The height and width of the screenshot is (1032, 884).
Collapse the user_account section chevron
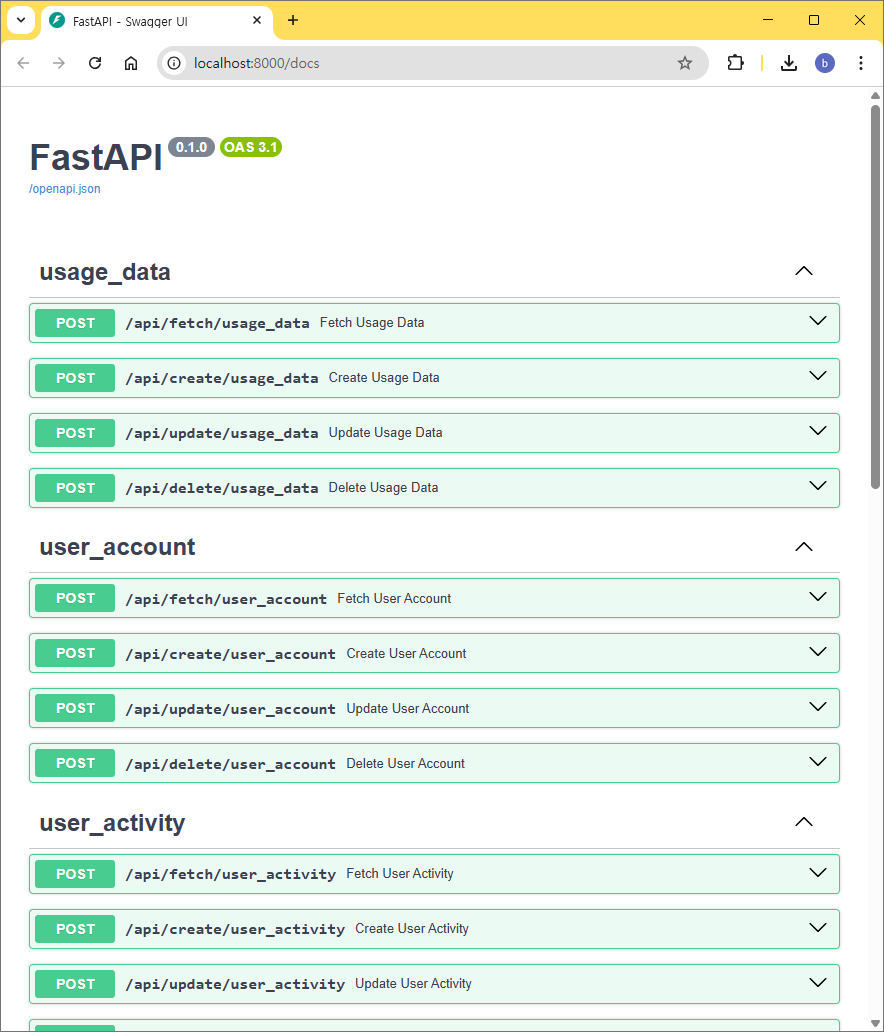pyautogui.click(x=804, y=547)
